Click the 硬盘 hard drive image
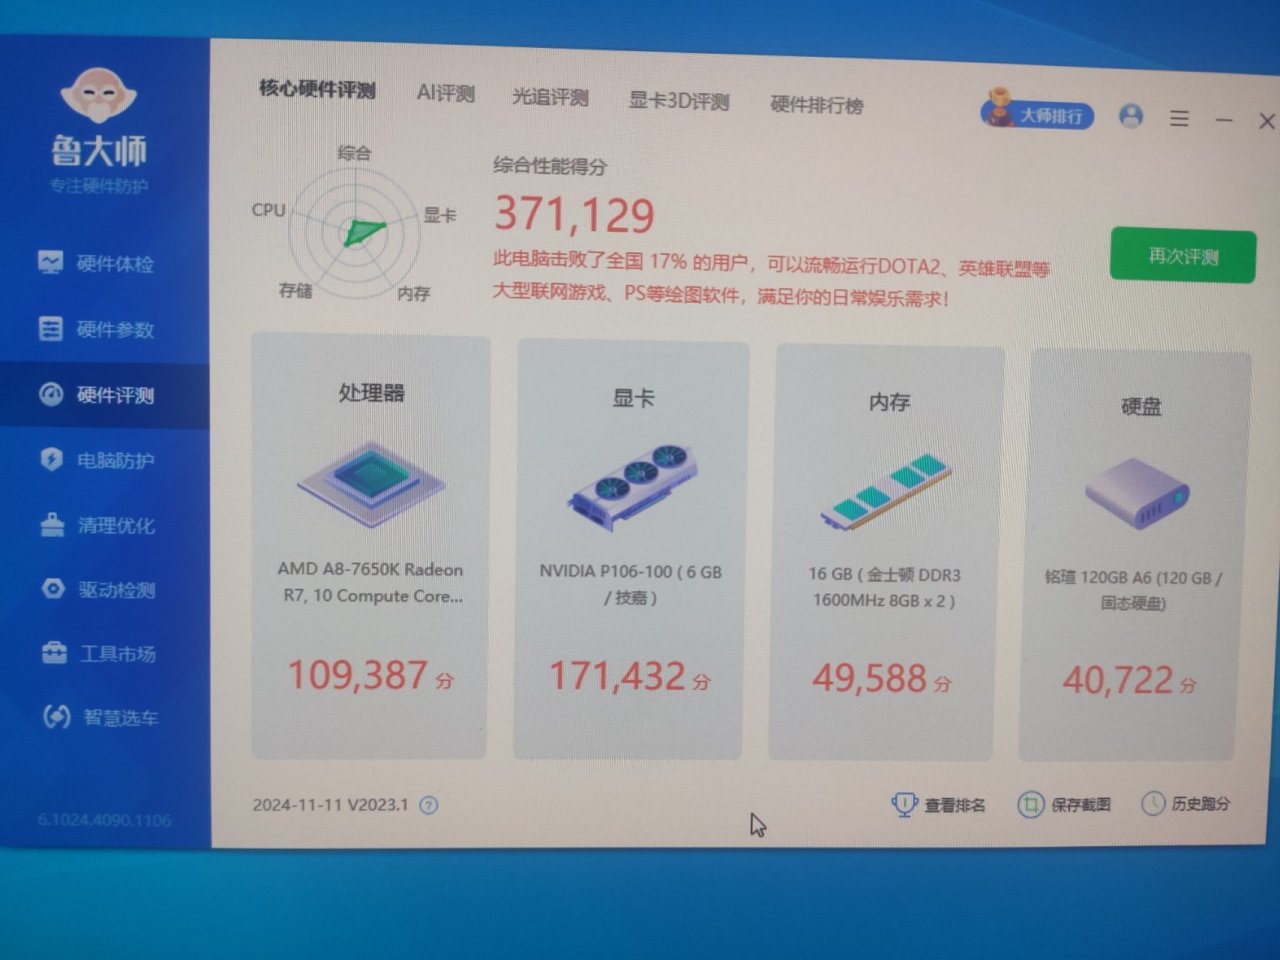The height and width of the screenshot is (960, 1280). point(1138,494)
